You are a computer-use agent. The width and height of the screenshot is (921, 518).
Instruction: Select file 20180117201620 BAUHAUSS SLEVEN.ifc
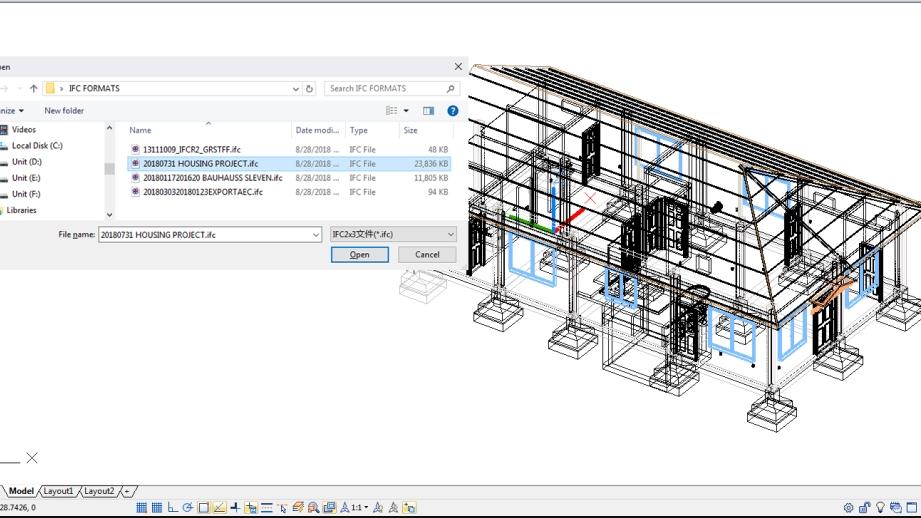coord(213,178)
